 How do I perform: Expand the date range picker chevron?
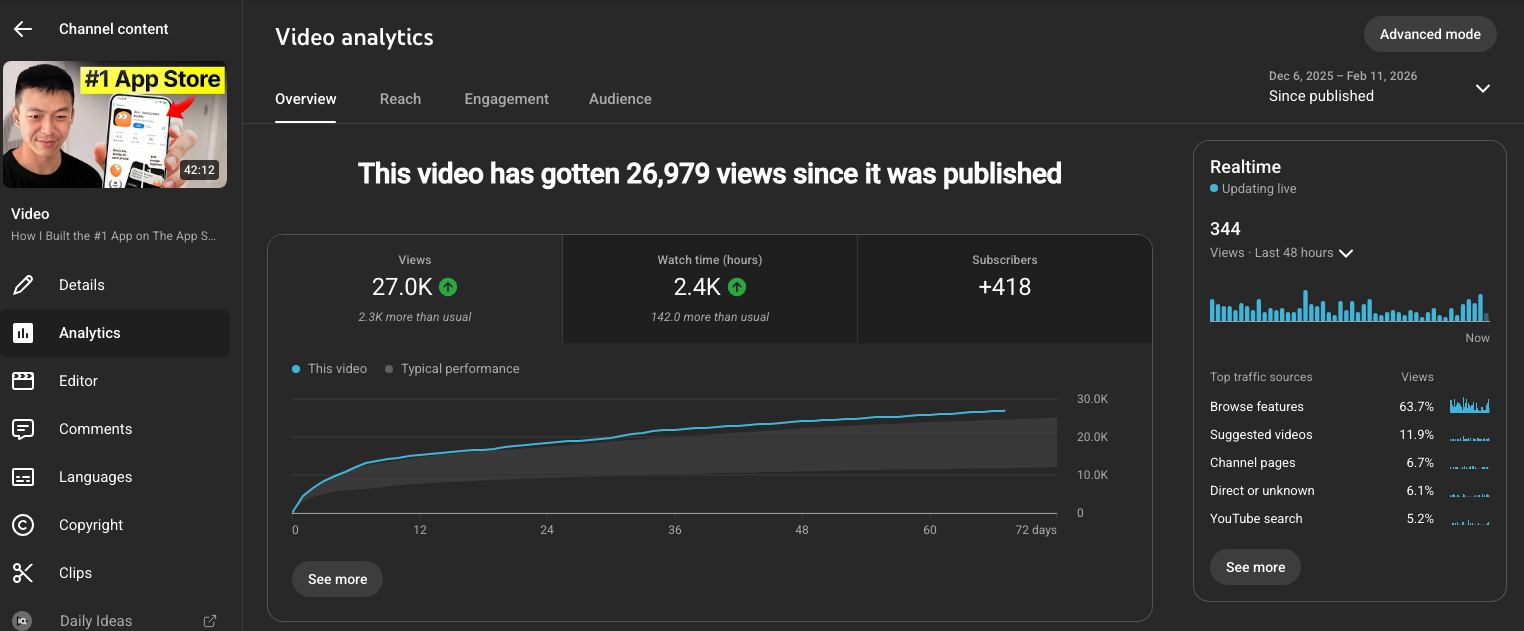(1483, 88)
